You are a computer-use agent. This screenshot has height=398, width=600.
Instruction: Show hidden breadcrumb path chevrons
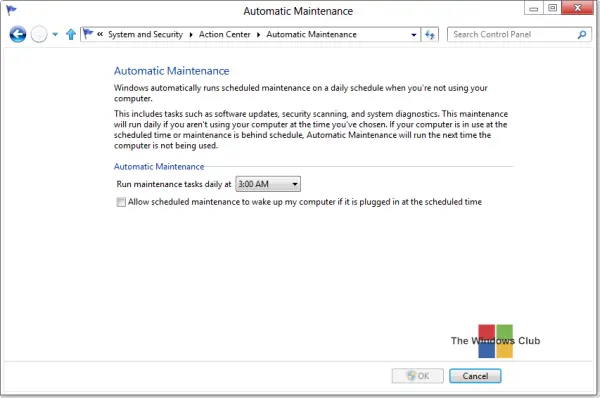click(x=100, y=34)
